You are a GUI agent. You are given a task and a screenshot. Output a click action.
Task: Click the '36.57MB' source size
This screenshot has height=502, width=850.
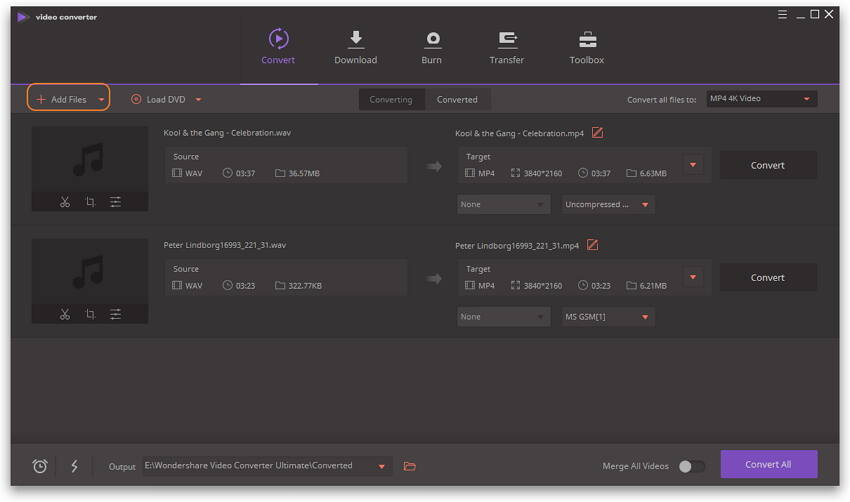(x=304, y=173)
